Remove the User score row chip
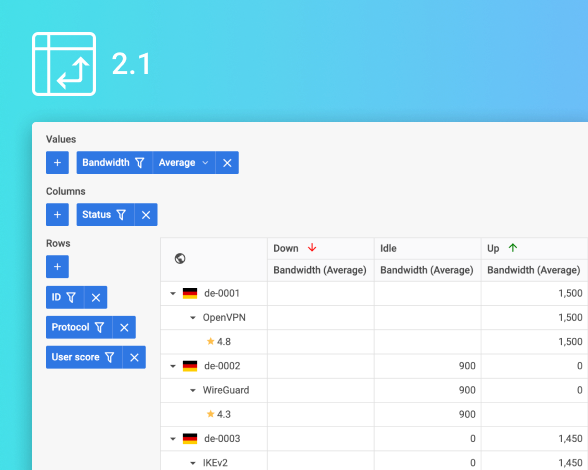Screen dimensions: 588x470 (x=134, y=357)
